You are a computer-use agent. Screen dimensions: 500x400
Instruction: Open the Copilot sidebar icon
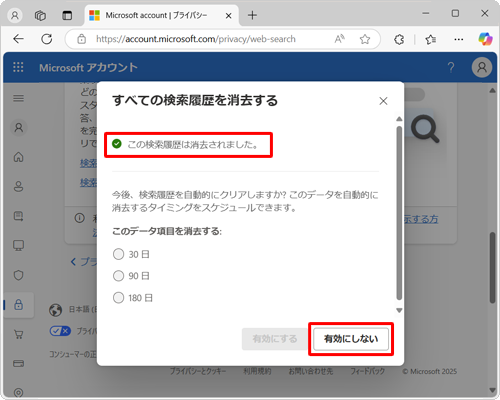[485, 39]
